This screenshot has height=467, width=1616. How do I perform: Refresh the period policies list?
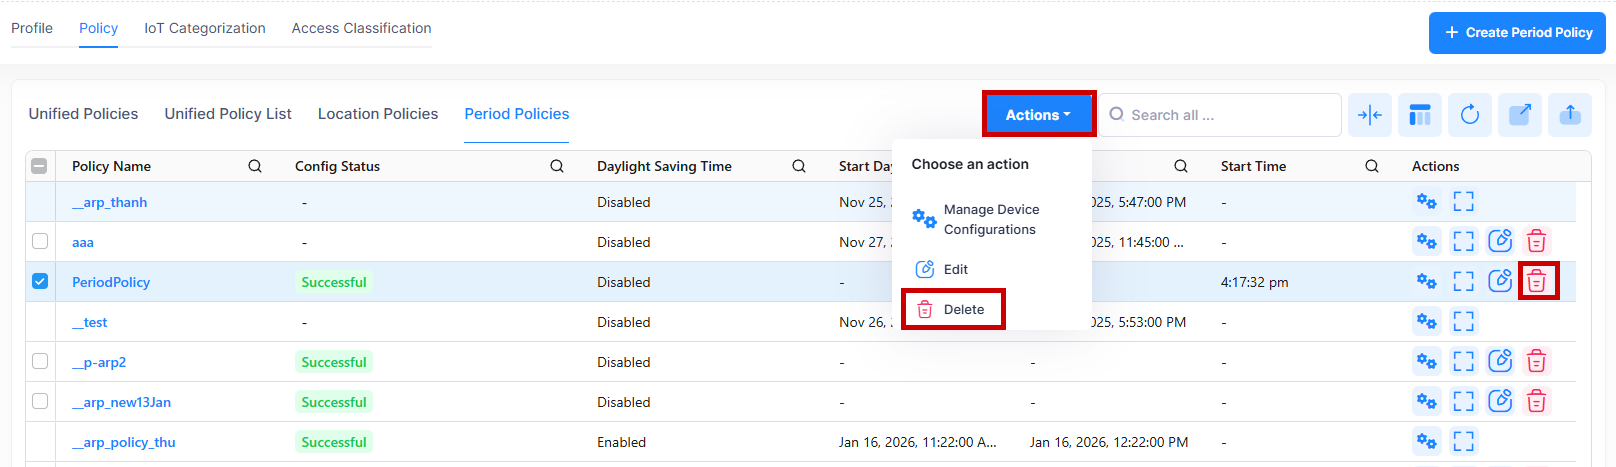point(1469,115)
